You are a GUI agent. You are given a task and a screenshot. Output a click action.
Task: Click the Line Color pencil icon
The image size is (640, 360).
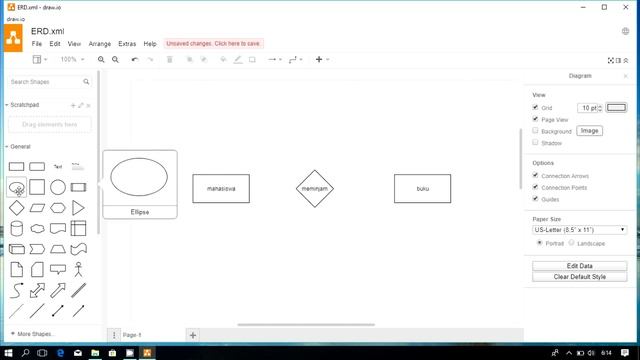pos(238,60)
